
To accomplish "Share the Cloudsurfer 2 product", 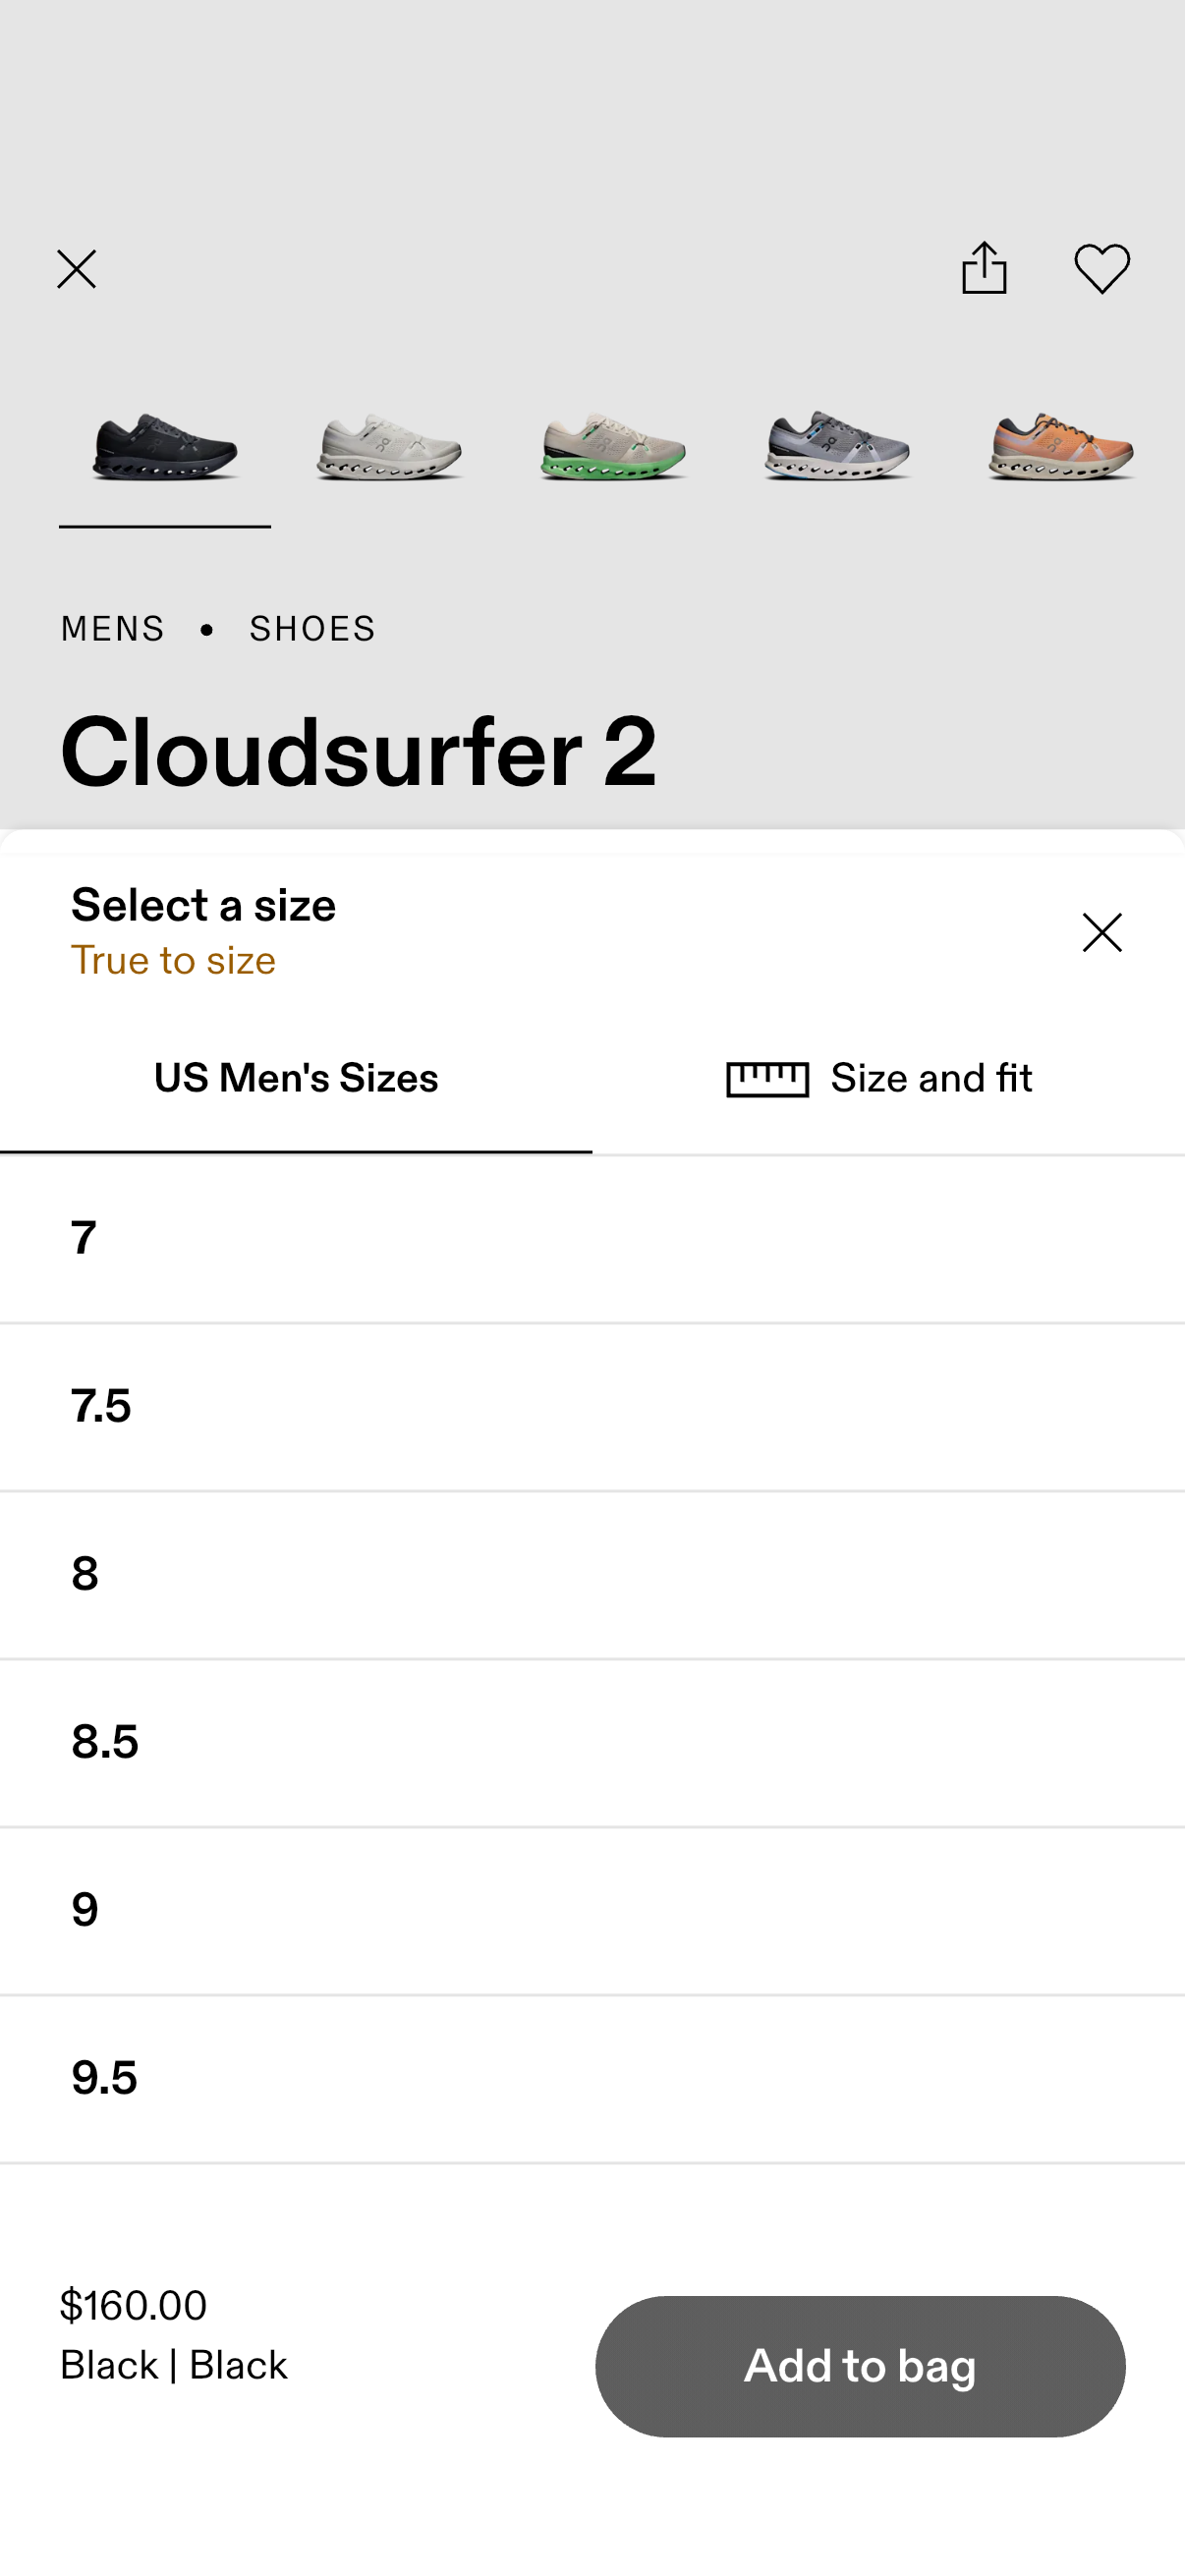I will tap(985, 269).
